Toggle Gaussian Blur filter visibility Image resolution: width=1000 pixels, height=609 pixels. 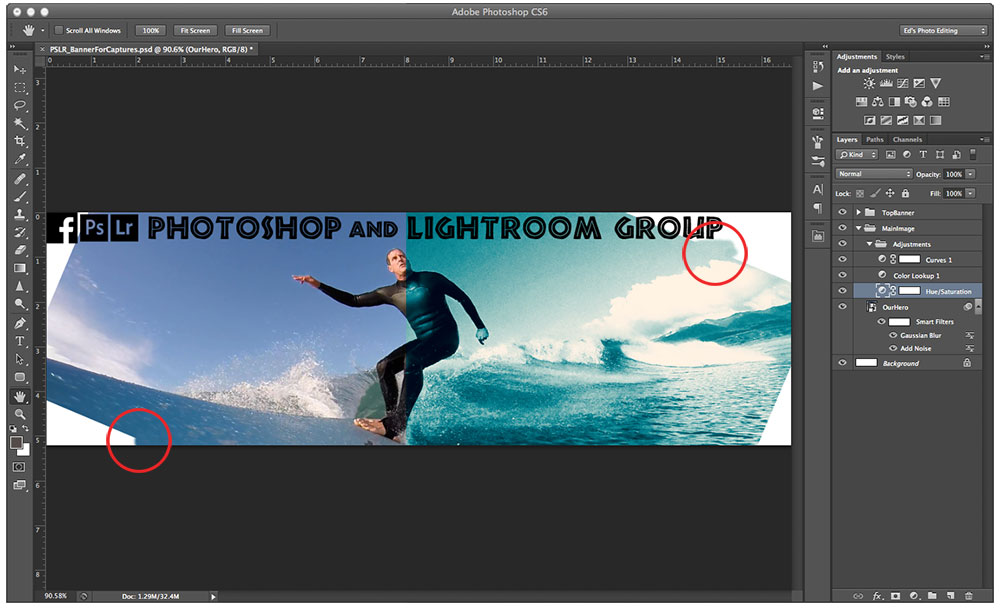[893, 335]
